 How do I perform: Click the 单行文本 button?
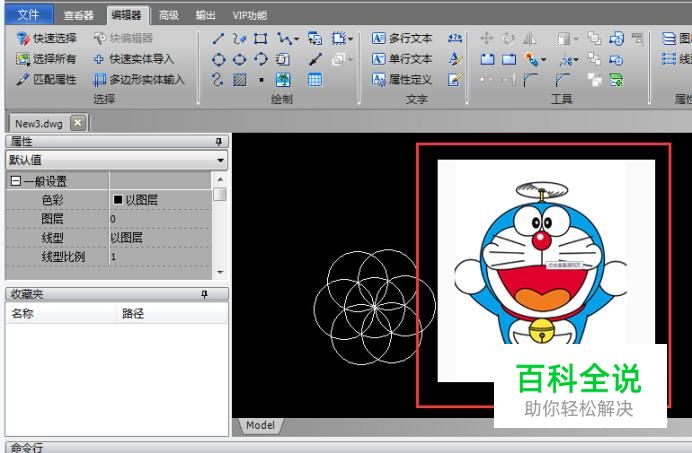click(x=402, y=59)
